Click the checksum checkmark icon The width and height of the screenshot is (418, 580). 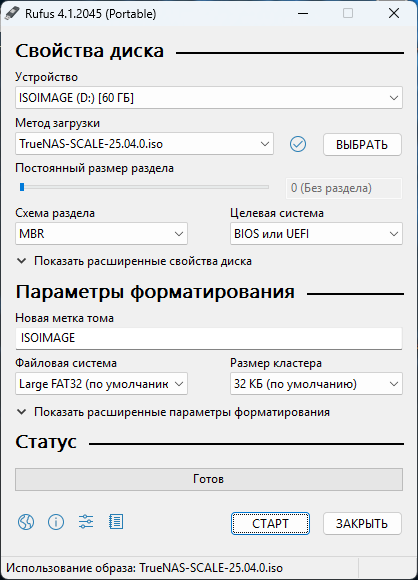[298, 144]
